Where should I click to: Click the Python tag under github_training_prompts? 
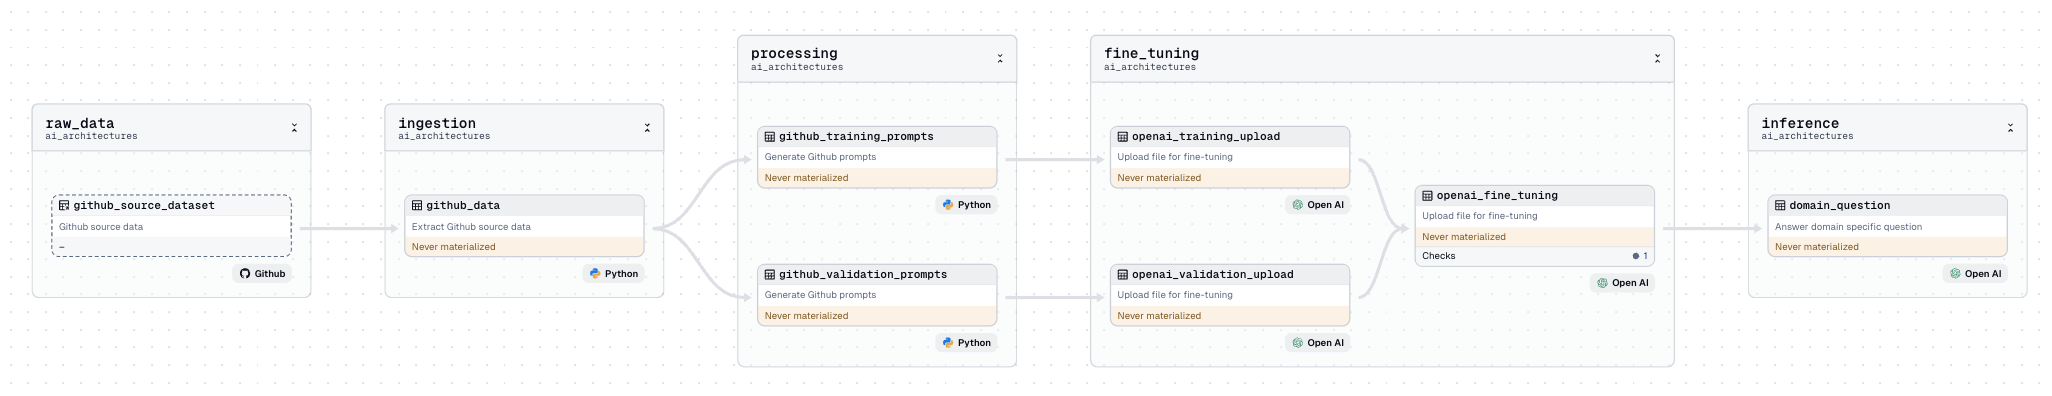(967, 204)
